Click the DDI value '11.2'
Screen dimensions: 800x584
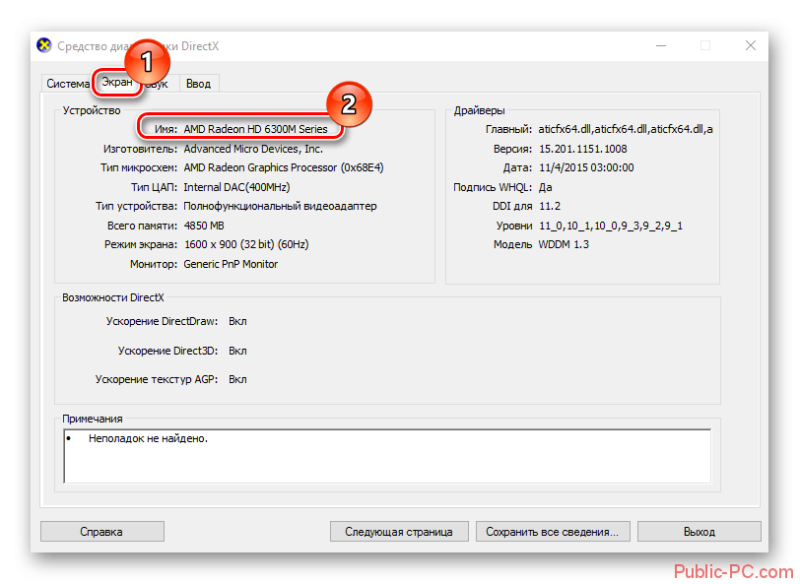549,207
